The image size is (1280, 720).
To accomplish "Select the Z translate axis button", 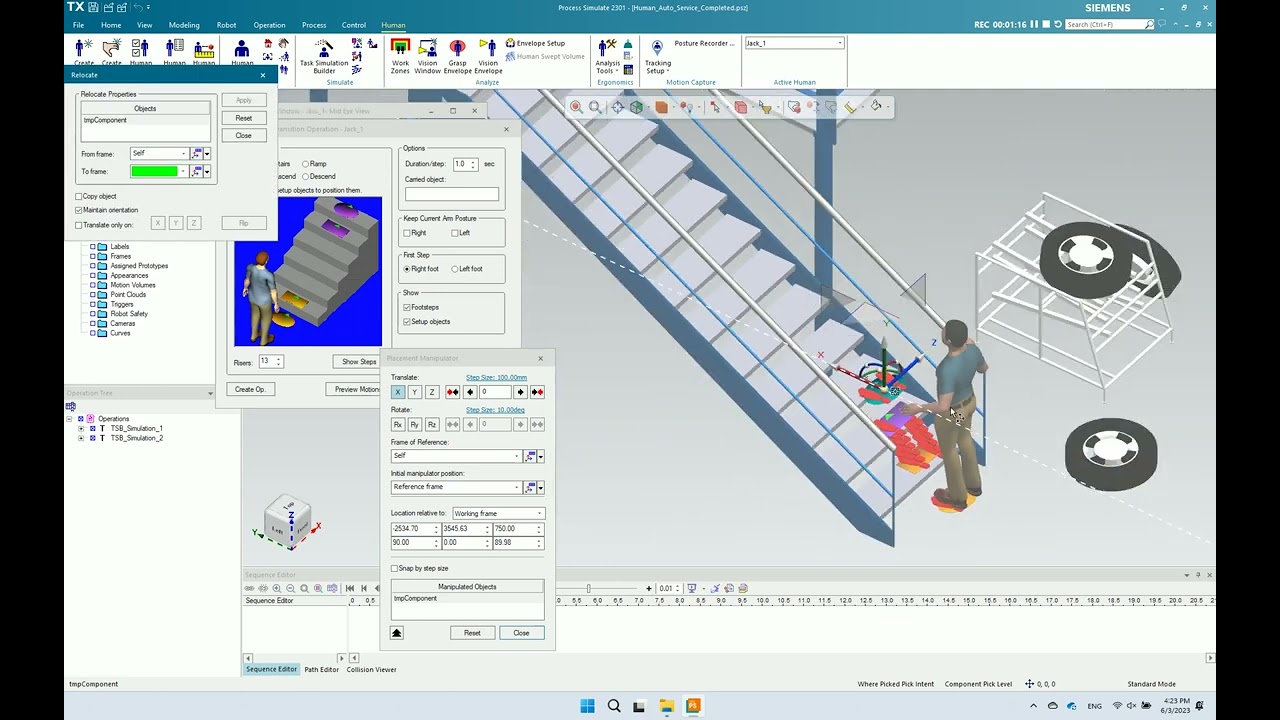I will 432,392.
